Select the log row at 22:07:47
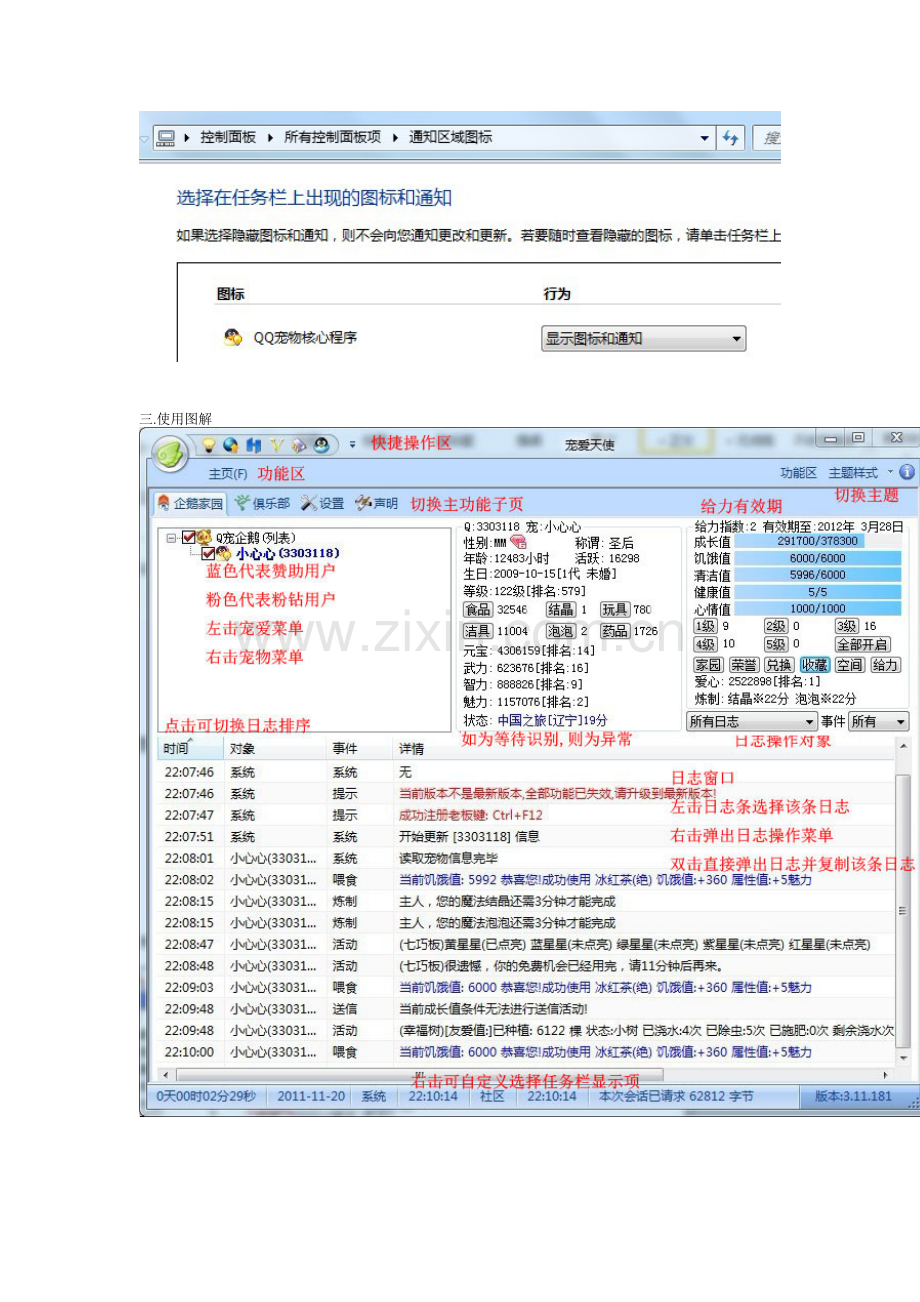The width and height of the screenshot is (920, 1302). coord(527,815)
